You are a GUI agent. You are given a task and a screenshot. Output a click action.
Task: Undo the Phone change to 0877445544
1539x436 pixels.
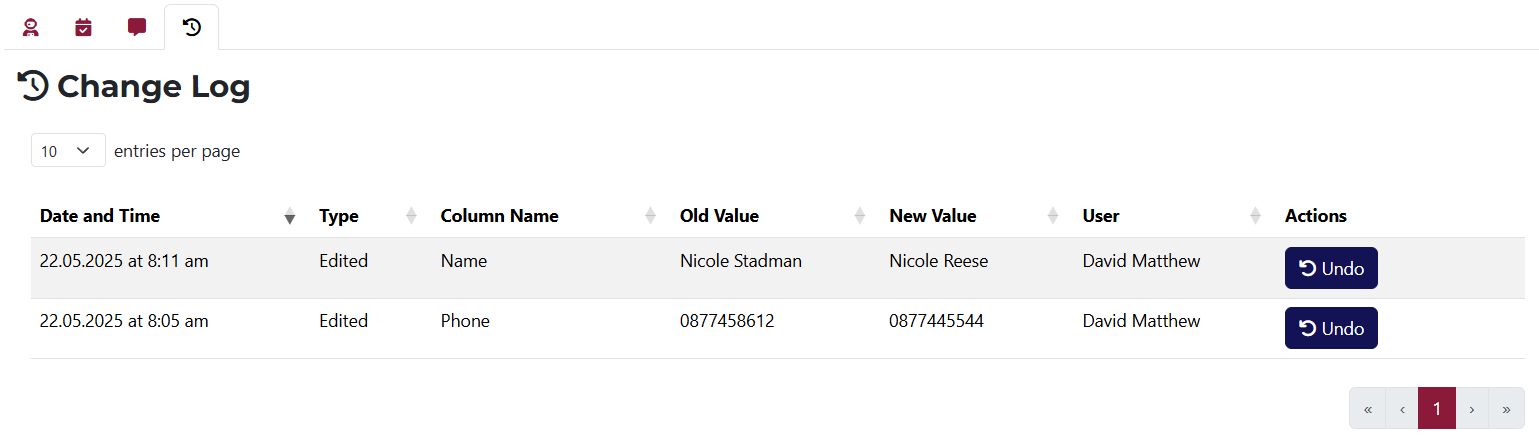point(1331,328)
